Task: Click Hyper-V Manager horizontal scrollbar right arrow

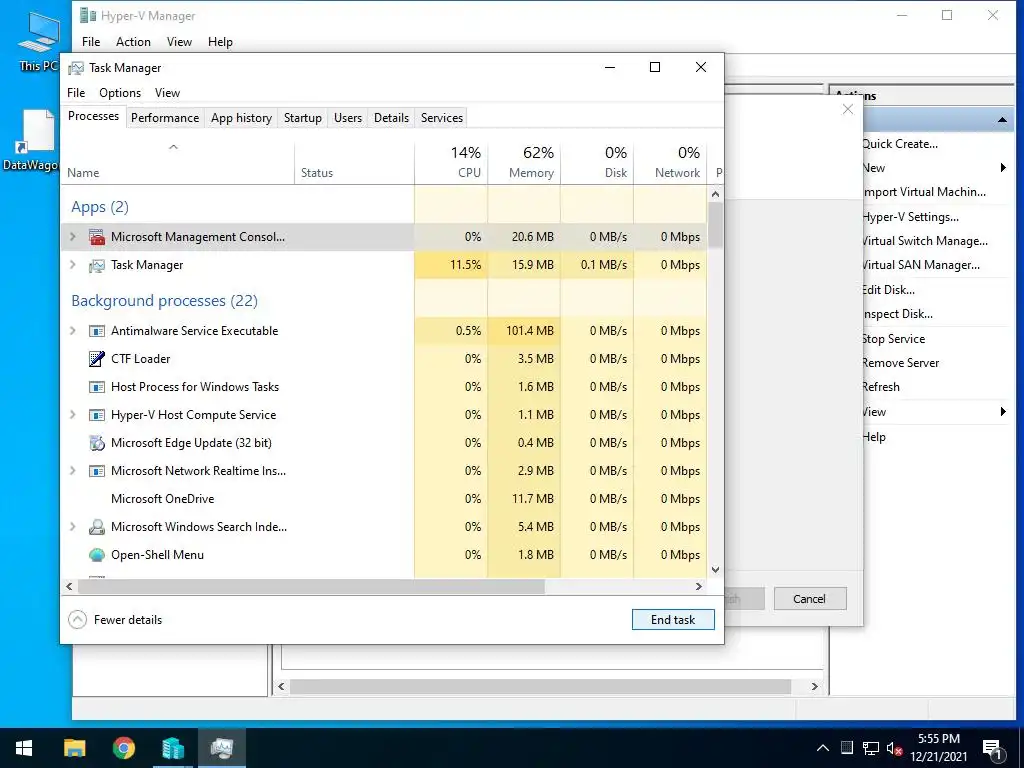Action: [814, 686]
